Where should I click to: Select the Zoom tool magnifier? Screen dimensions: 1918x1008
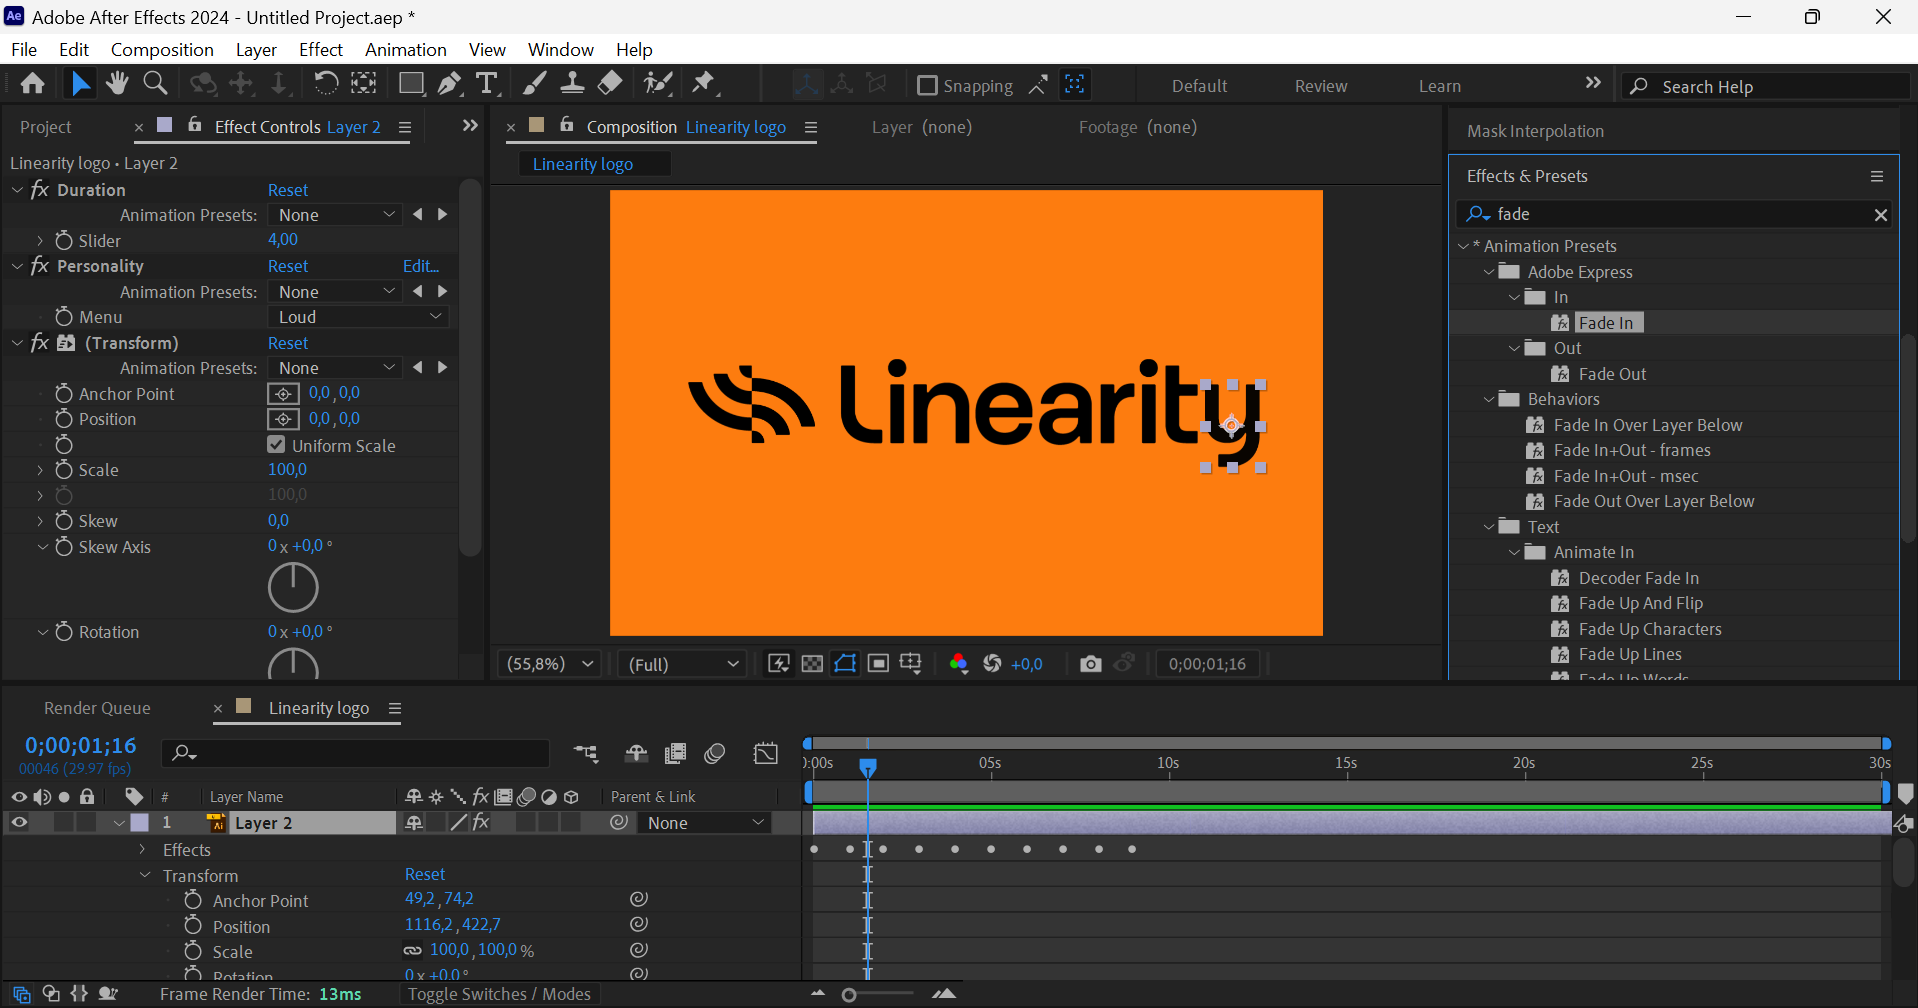click(155, 84)
